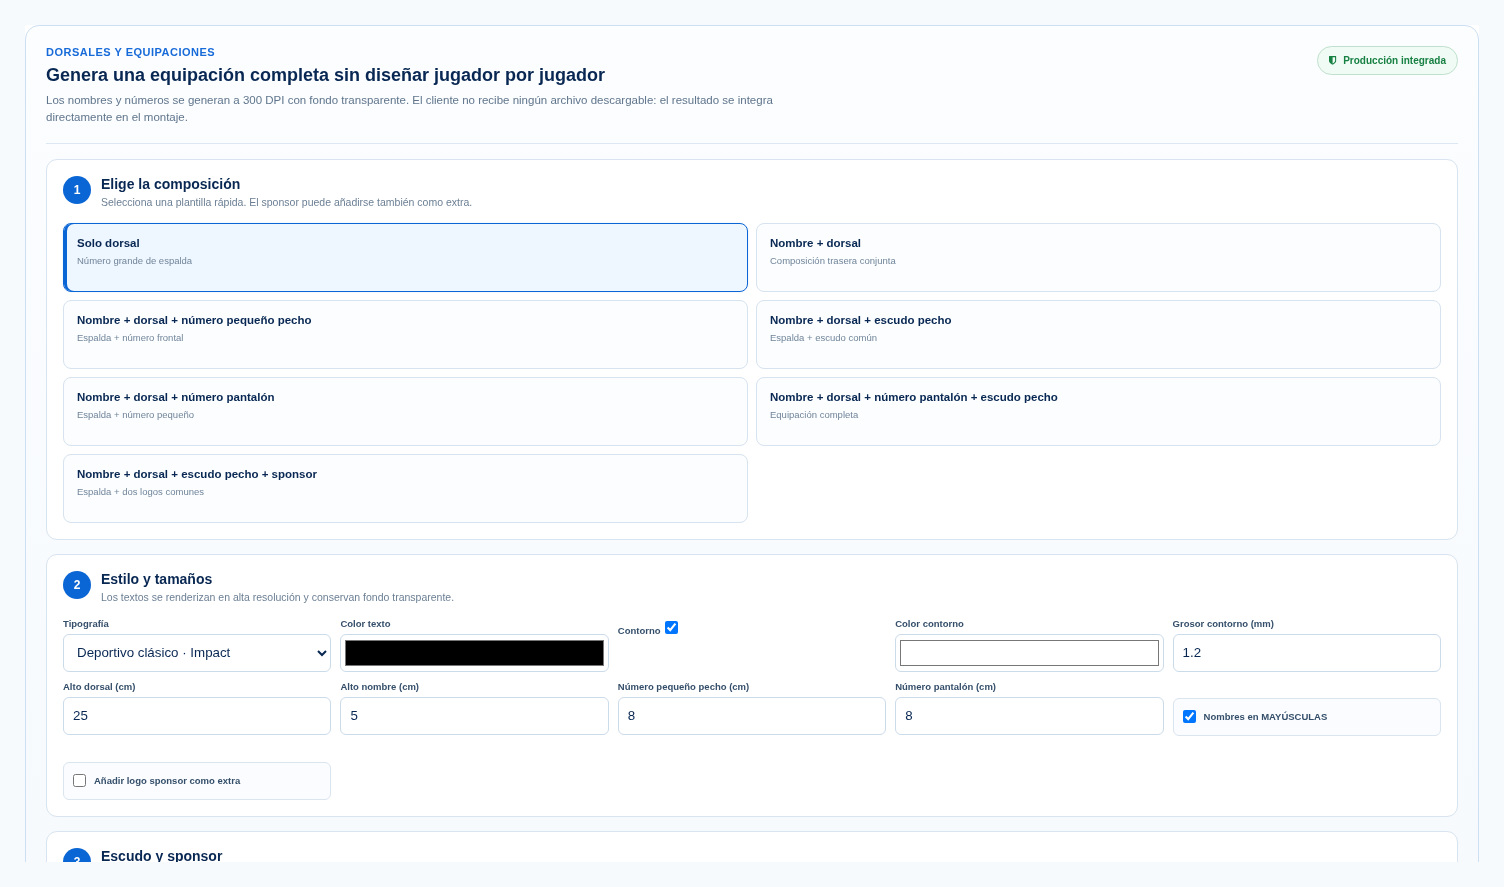Toggle "Nombres en MAYÚSCULAS" checkbox
The width and height of the screenshot is (1504, 887).
[1189, 717]
